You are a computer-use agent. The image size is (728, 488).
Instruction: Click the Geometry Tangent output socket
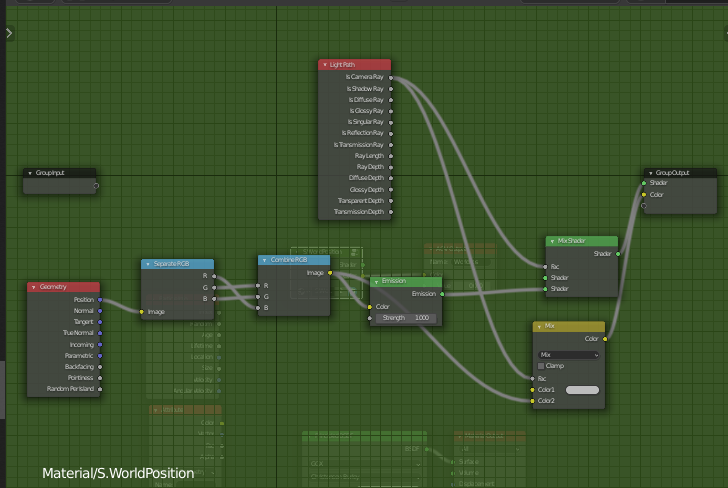[x=100, y=322]
